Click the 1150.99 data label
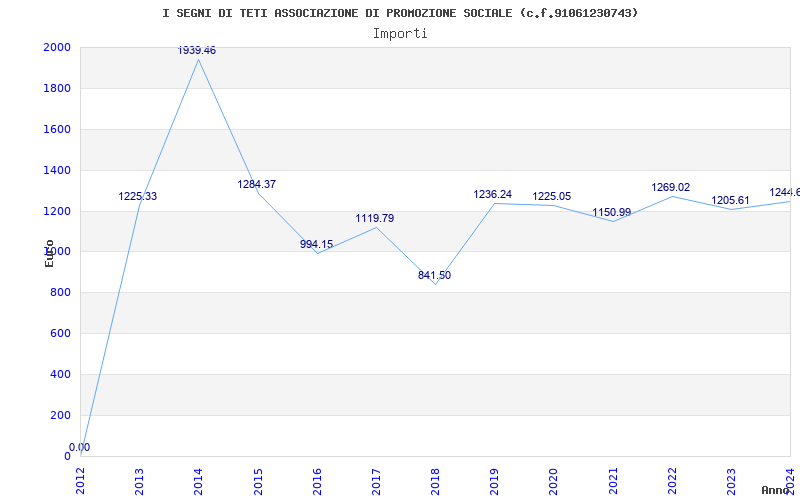The width and height of the screenshot is (800, 500). [611, 212]
